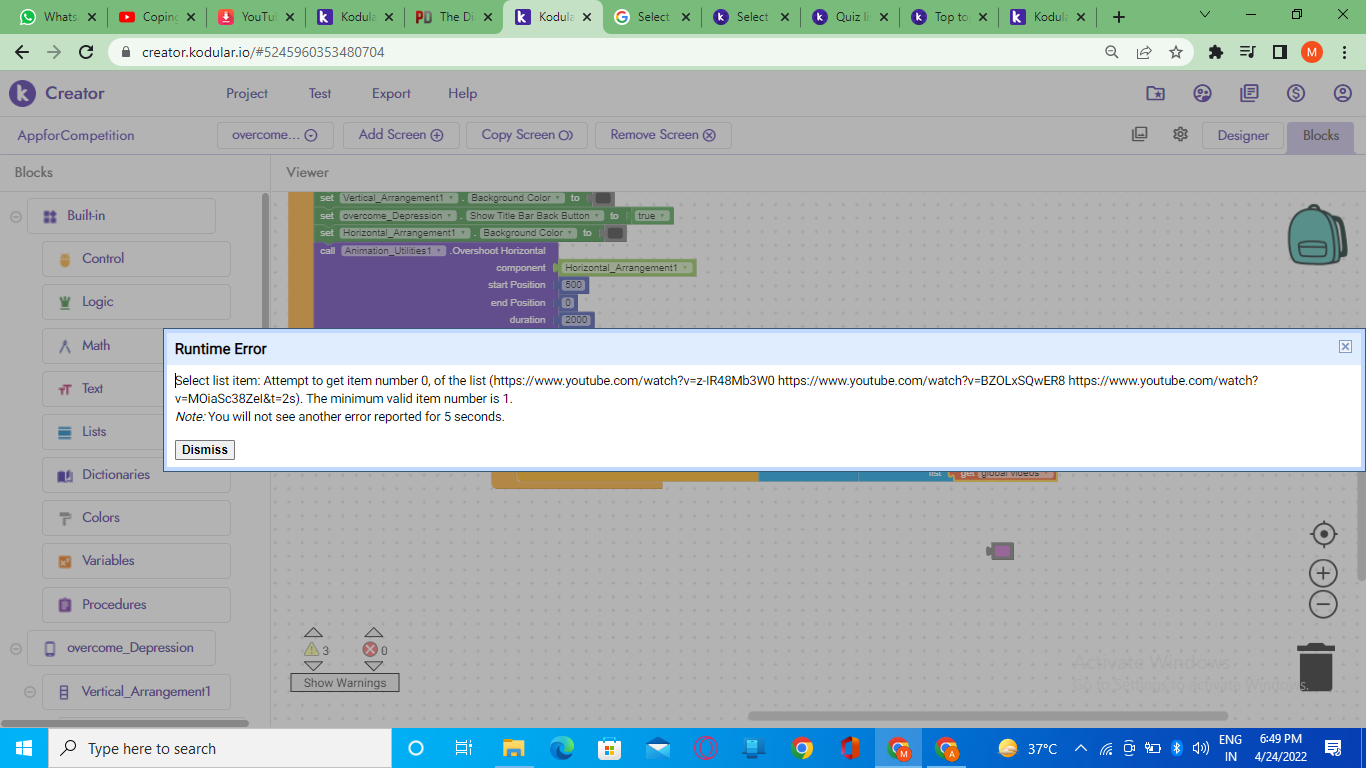The image size is (1366, 768).
Task: Collapse the Vertical_Arrangement1 tree node
Action: tap(30, 691)
